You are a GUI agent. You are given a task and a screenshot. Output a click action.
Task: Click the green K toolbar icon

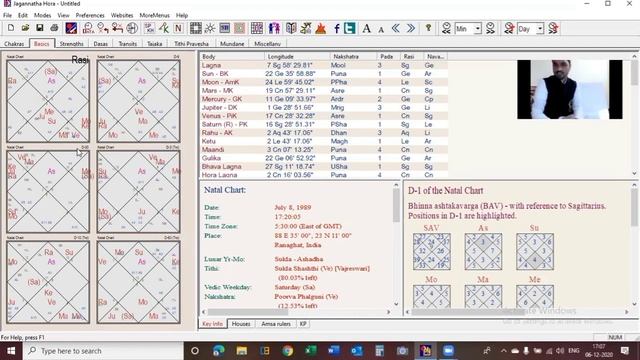click(x=164, y=28)
